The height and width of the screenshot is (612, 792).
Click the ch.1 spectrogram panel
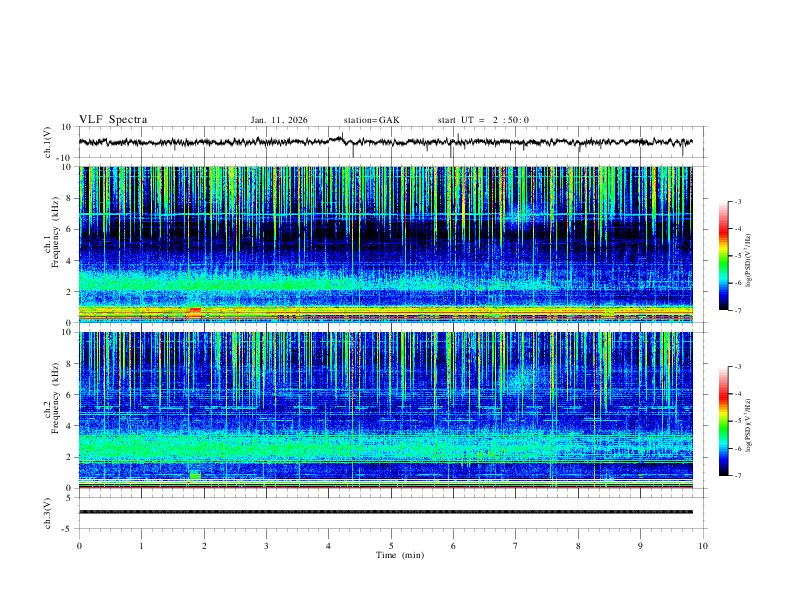tap(386, 244)
